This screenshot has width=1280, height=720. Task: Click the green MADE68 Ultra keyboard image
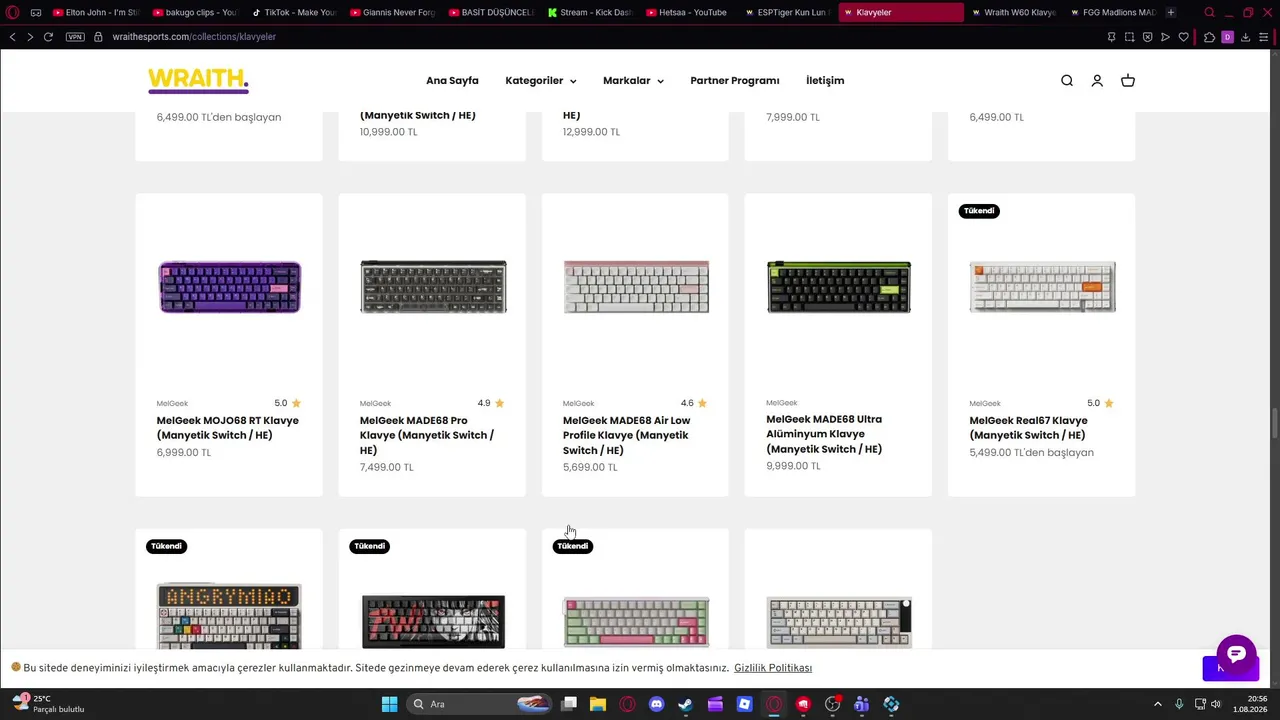pos(839,287)
